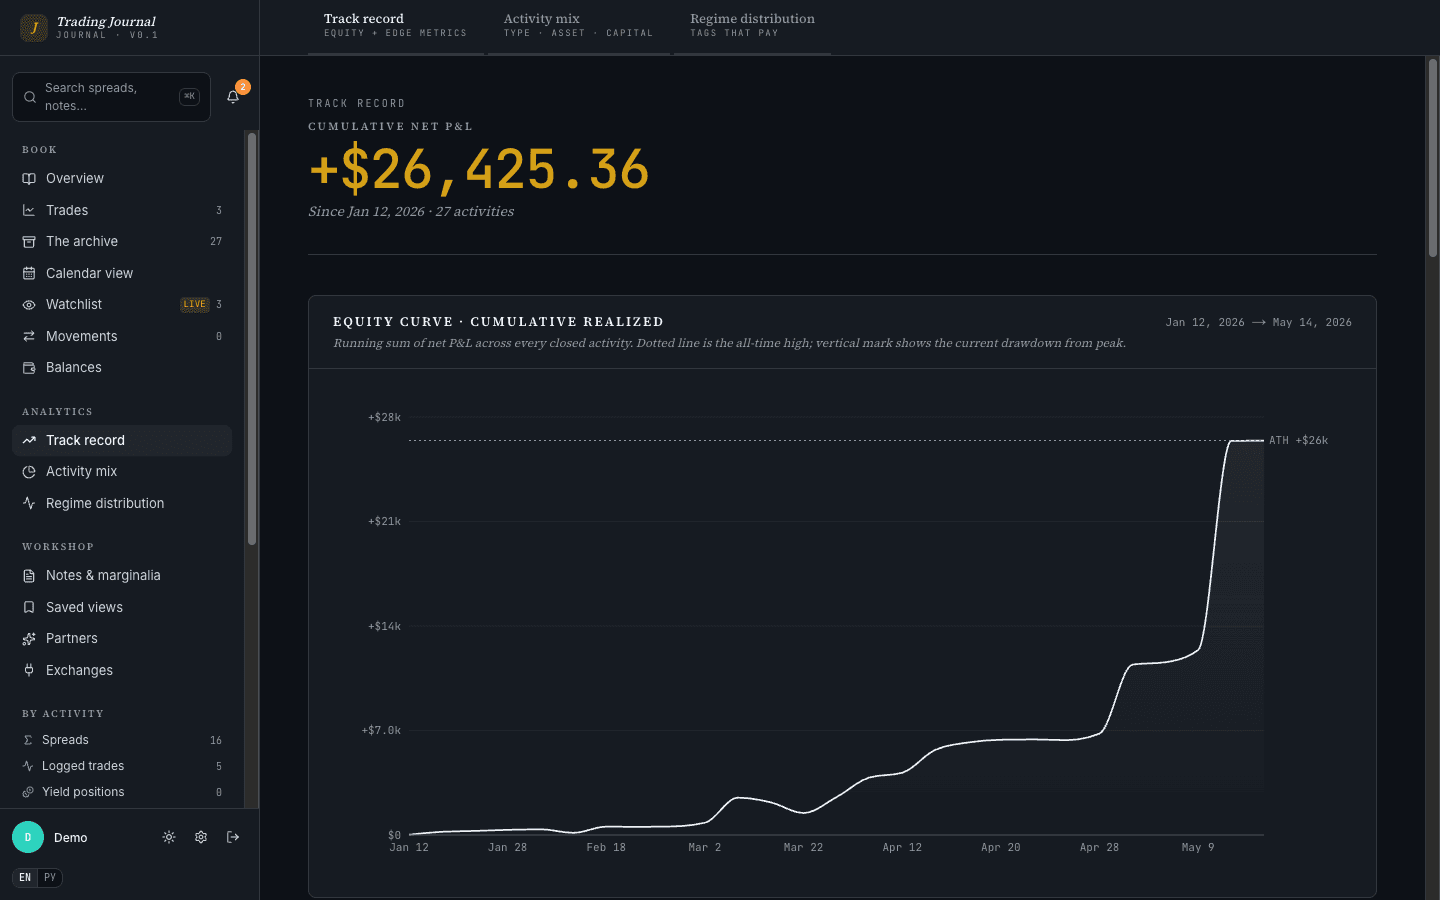Click the Spreads count 16 badge
Screen dimensions: 1440x900
pos(216,741)
